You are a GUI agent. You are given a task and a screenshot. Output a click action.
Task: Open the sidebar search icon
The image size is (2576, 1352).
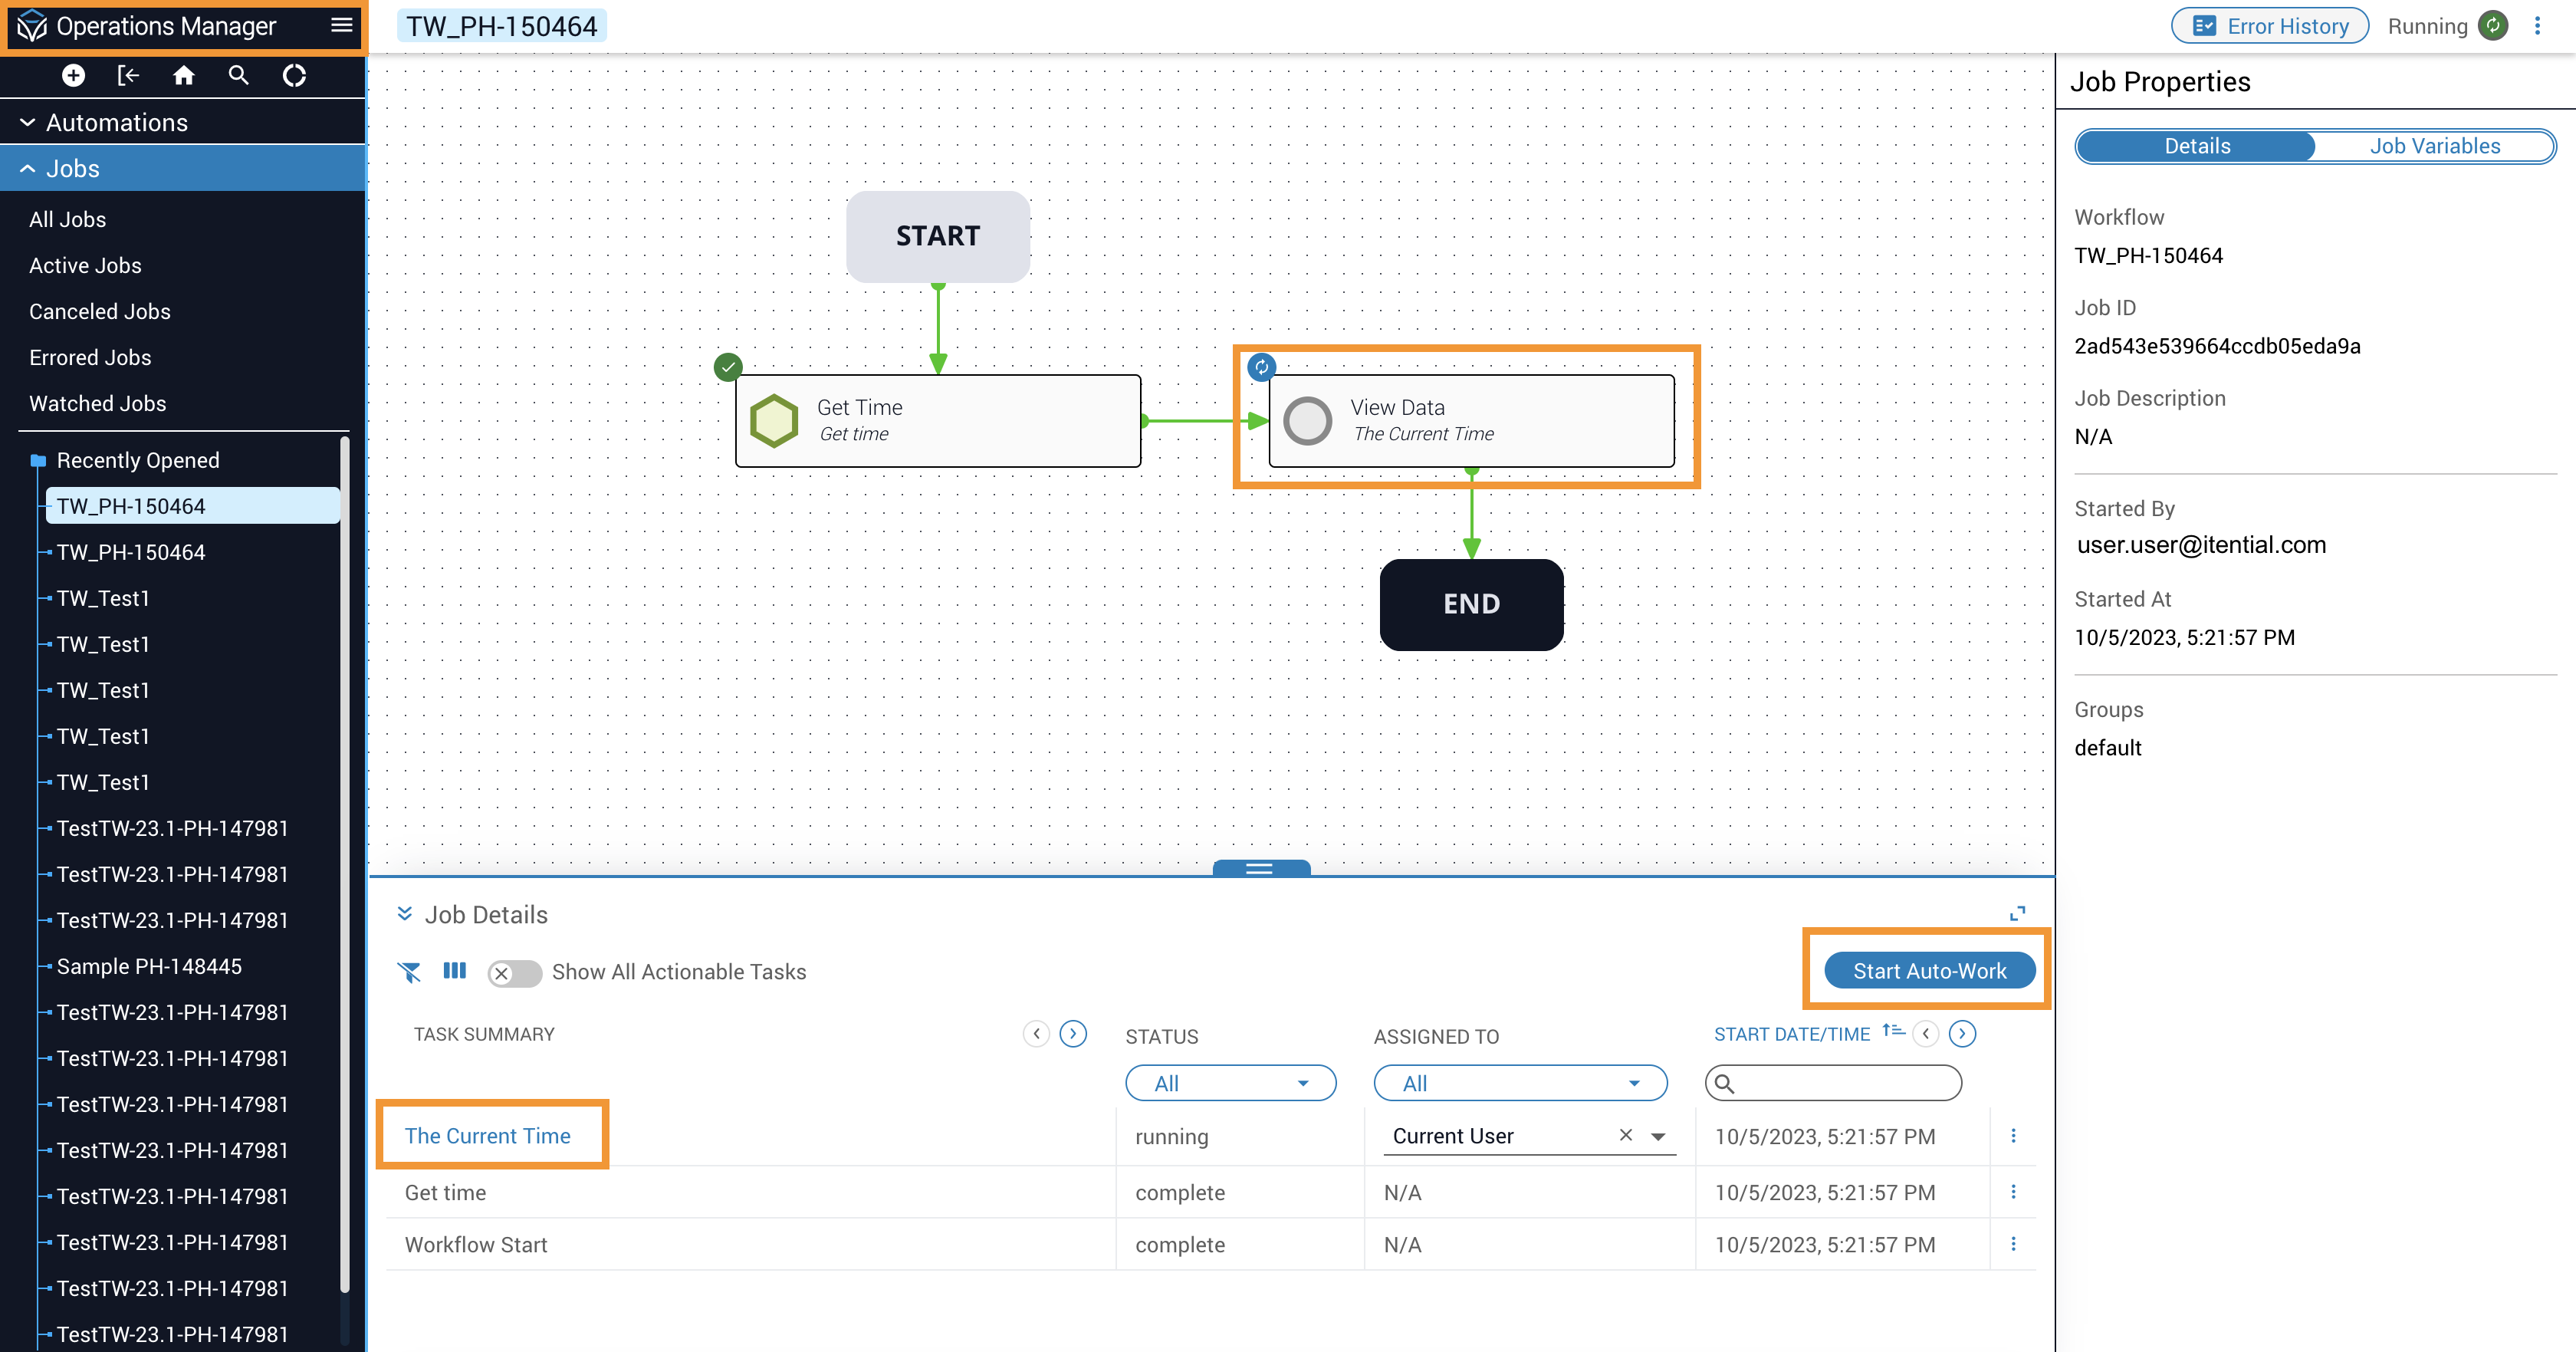pos(238,75)
